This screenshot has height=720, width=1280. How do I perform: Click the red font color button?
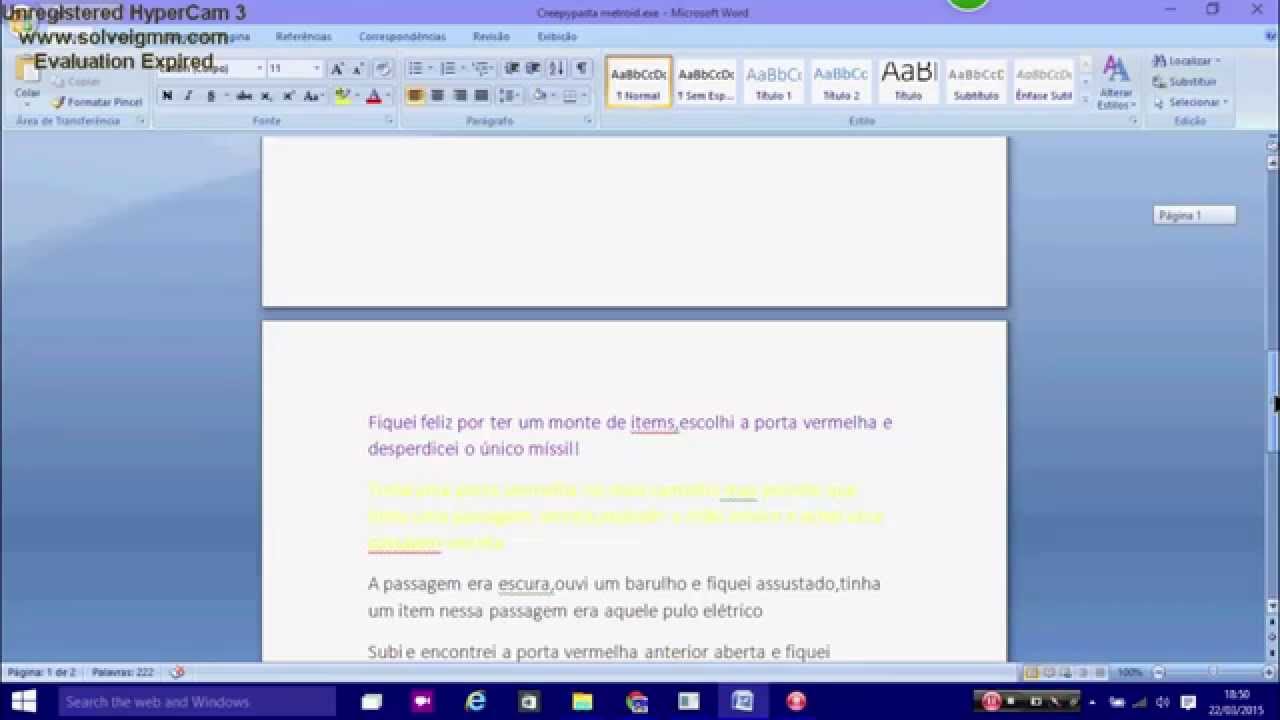[373, 96]
